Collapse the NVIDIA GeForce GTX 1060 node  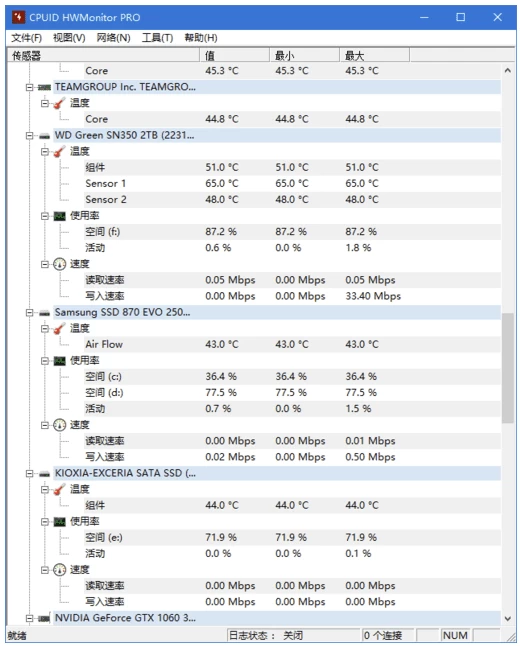tap(29, 618)
